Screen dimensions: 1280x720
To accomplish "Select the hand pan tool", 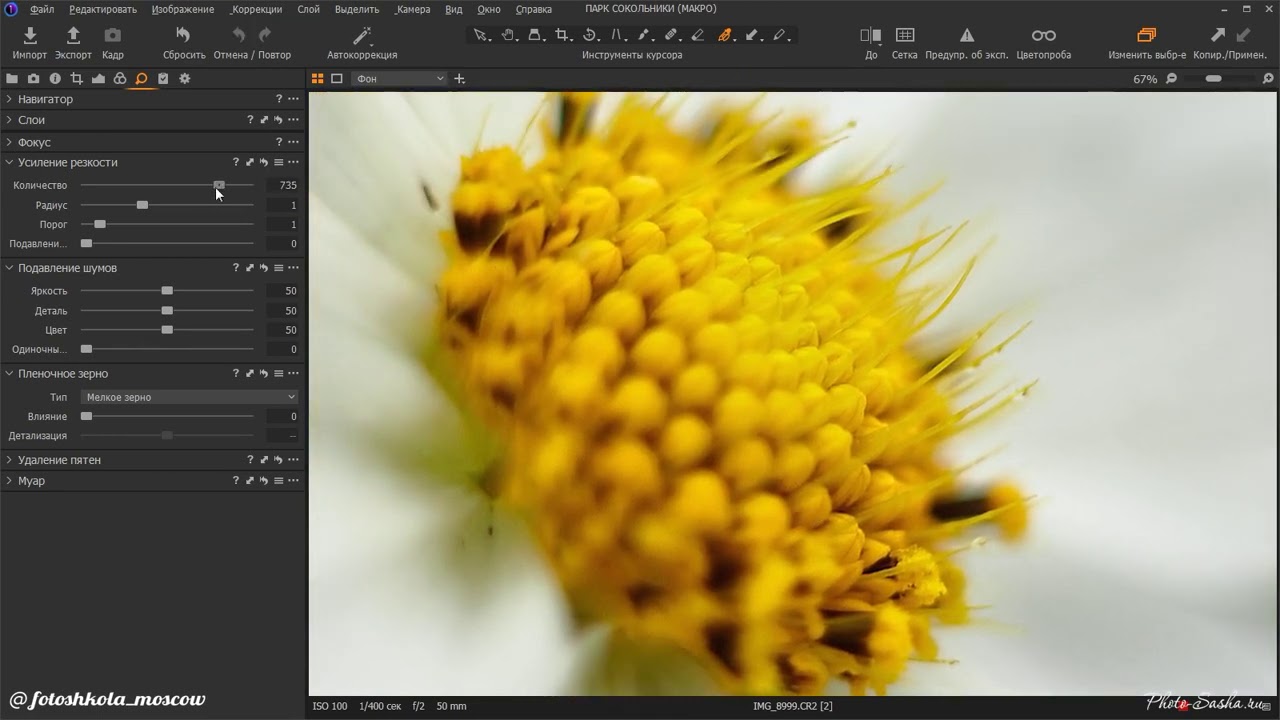I will [x=508, y=35].
